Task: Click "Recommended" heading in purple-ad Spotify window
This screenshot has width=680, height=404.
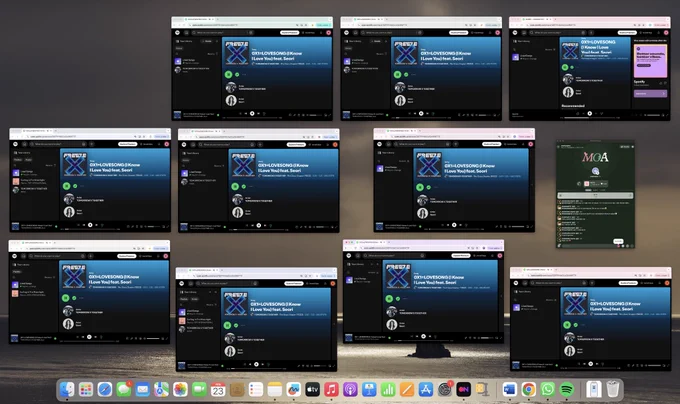Action: (x=573, y=106)
